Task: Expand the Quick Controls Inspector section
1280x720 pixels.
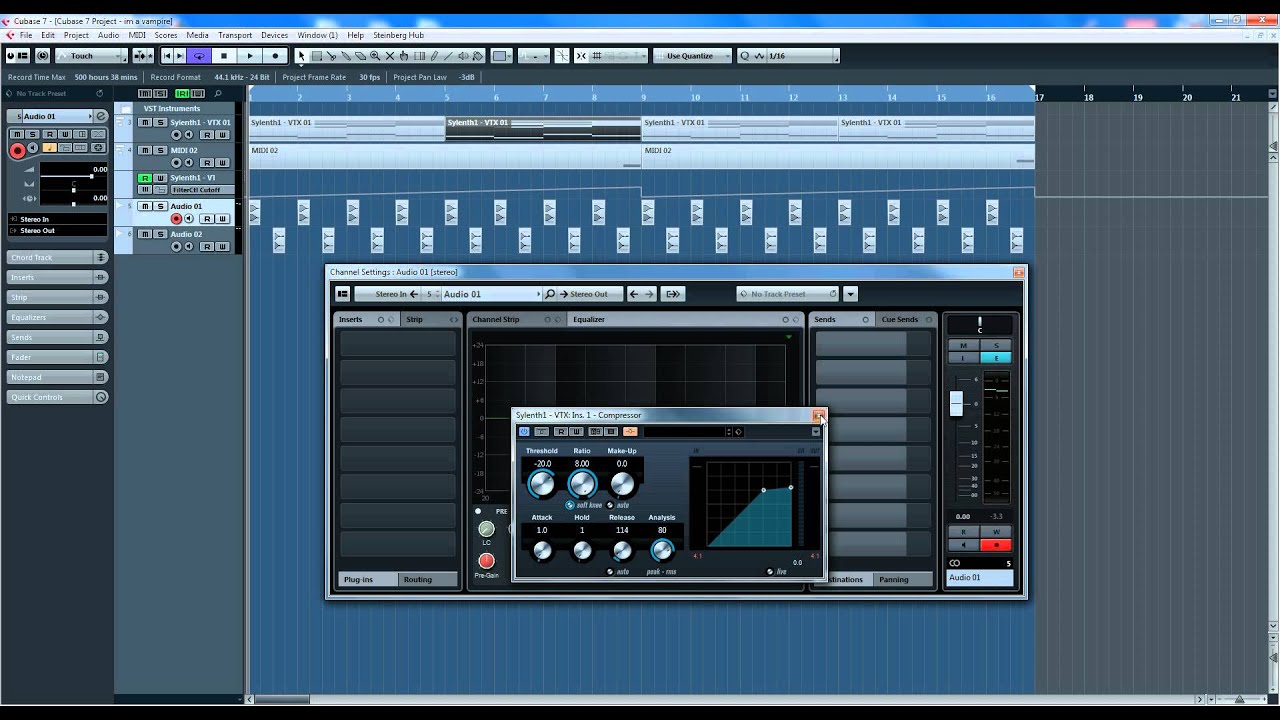Action: pyautogui.click(x=57, y=397)
